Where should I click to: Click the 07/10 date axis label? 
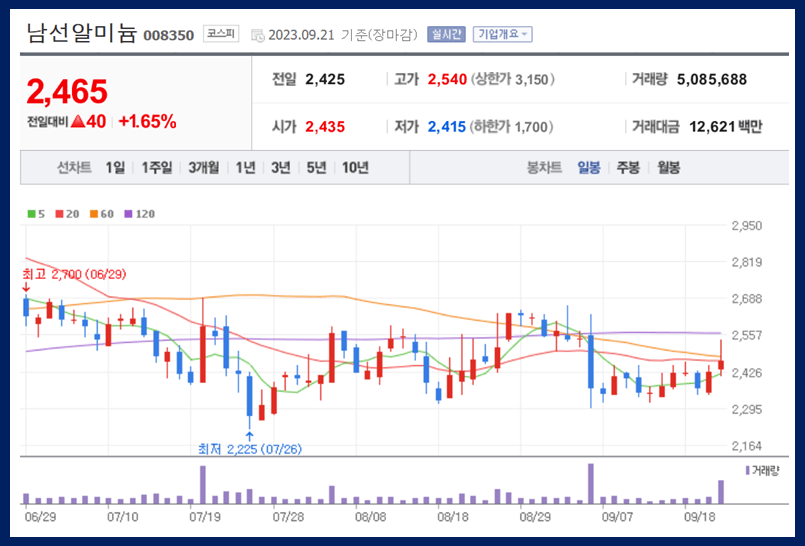coord(122,517)
